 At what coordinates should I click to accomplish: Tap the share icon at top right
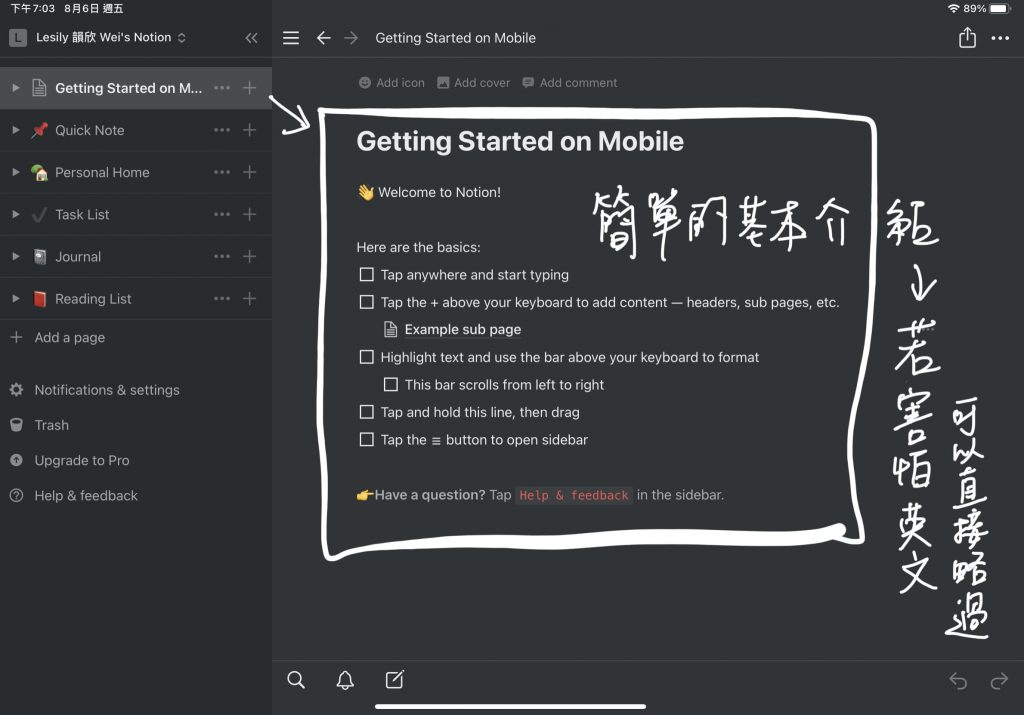click(x=967, y=38)
